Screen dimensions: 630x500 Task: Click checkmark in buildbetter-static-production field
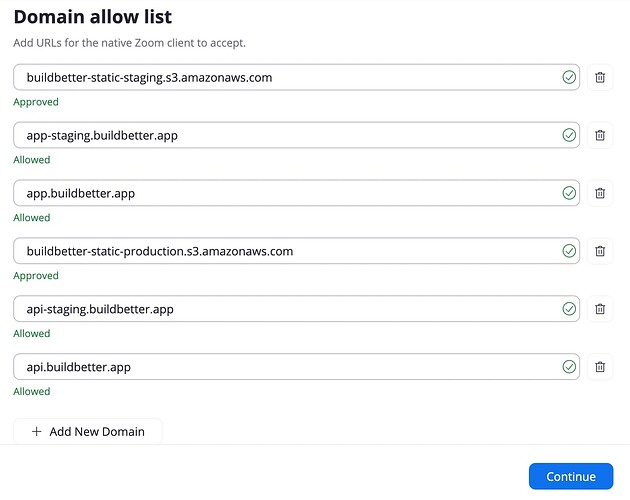[x=569, y=251]
